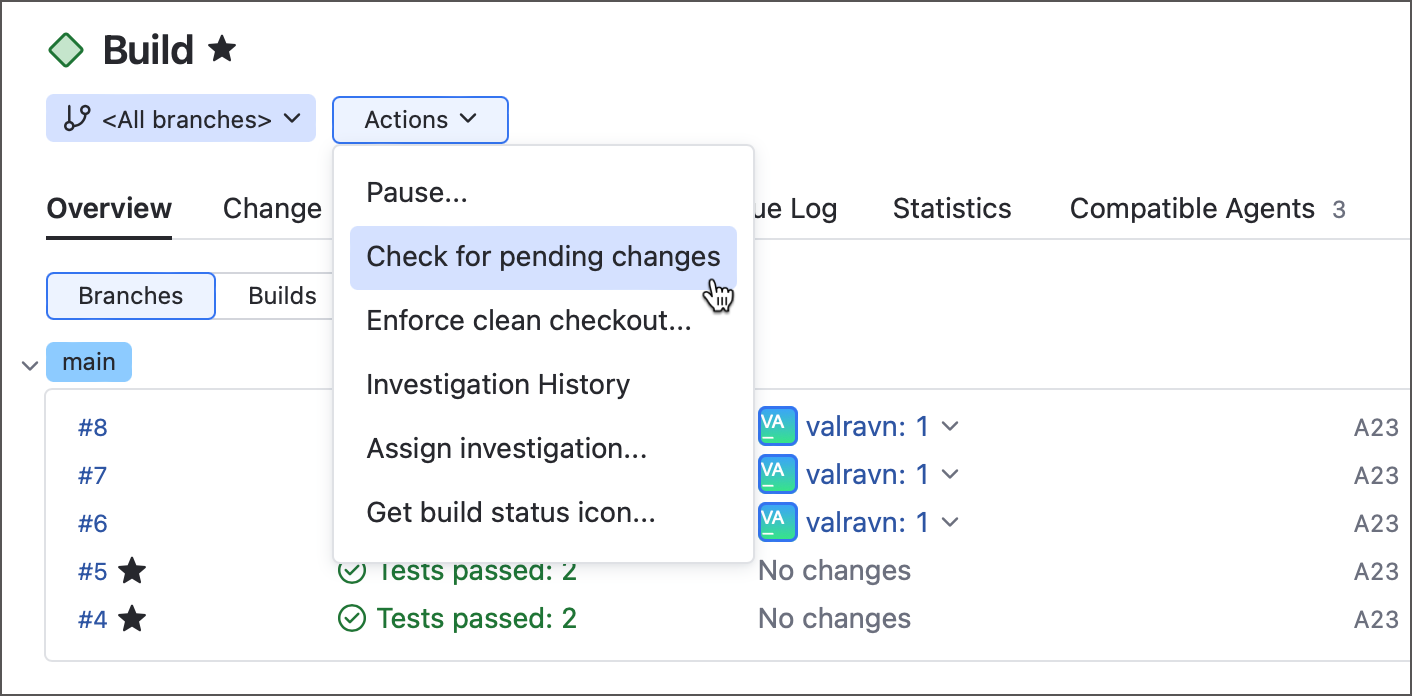Collapse the Actions dropdown button
This screenshot has height=696, width=1412.
(x=420, y=120)
